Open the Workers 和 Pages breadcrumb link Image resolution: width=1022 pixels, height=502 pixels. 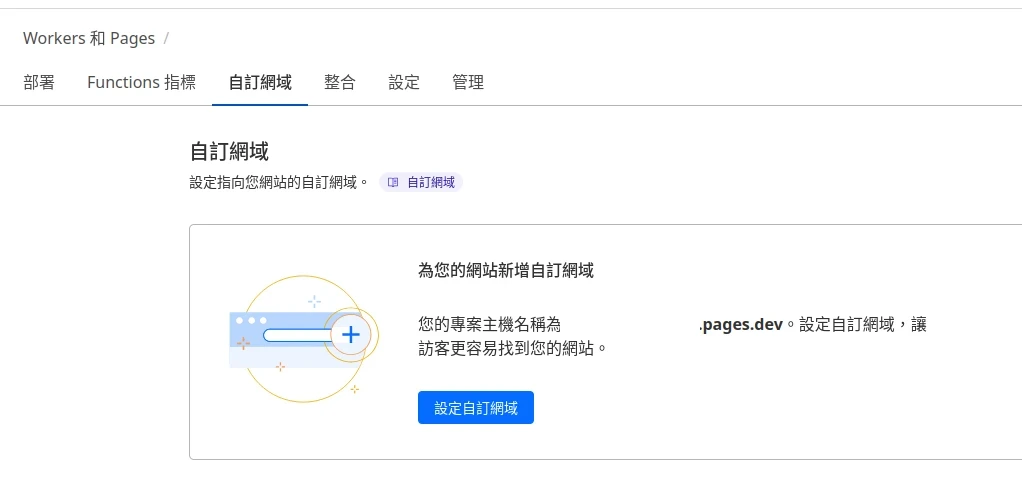coord(89,39)
